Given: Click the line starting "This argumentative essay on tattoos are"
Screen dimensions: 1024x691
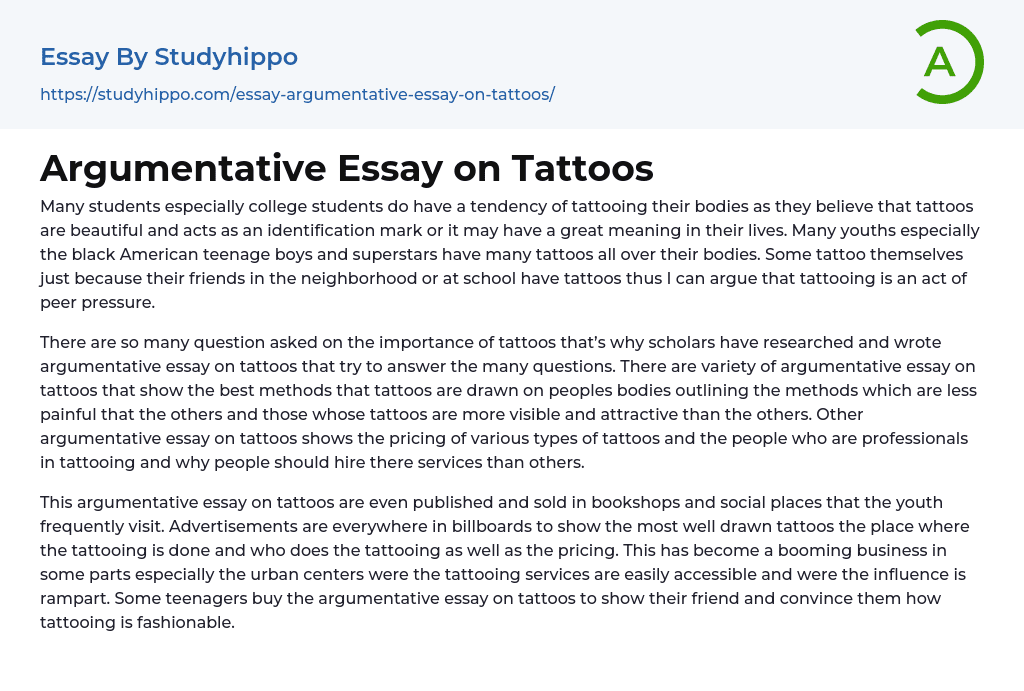Looking at the screenshot, I should (x=491, y=502).
